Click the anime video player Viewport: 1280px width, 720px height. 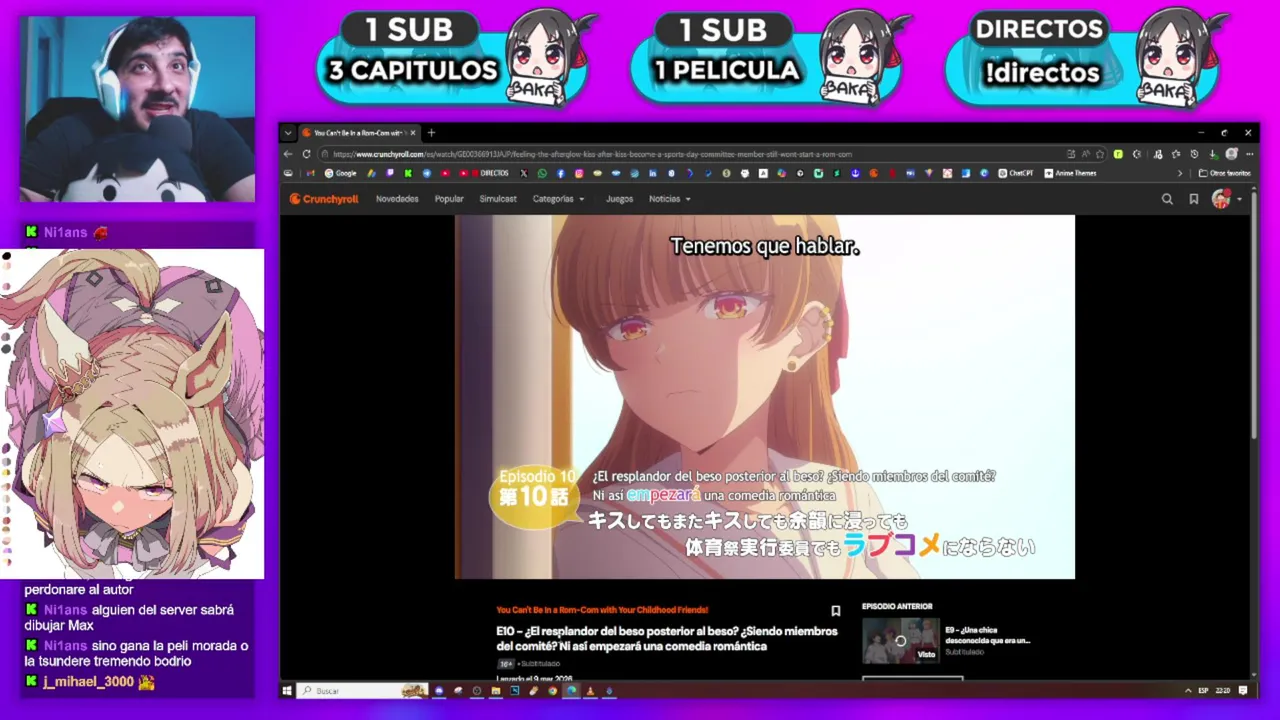[765, 397]
